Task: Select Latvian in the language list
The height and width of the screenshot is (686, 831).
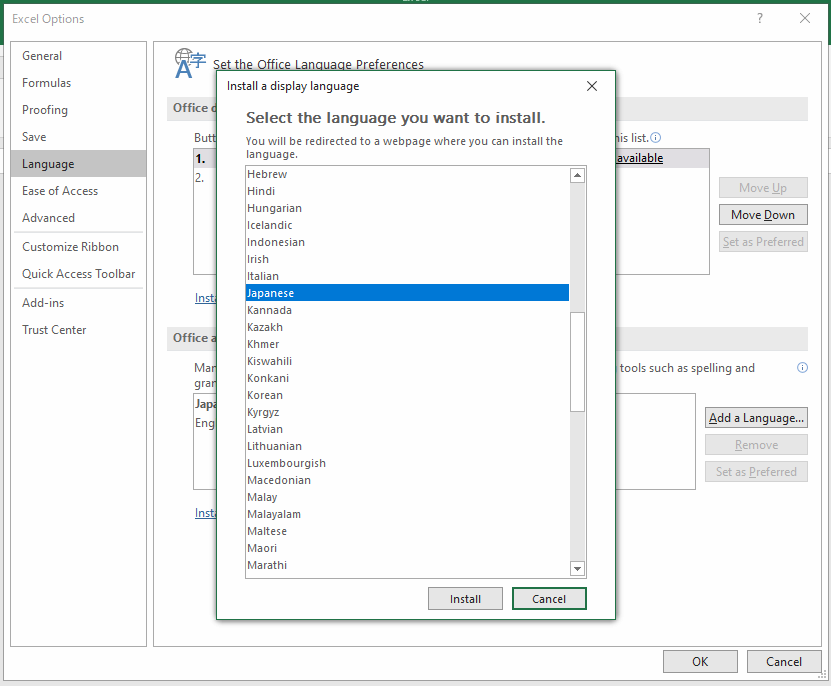Action: click(407, 429)
